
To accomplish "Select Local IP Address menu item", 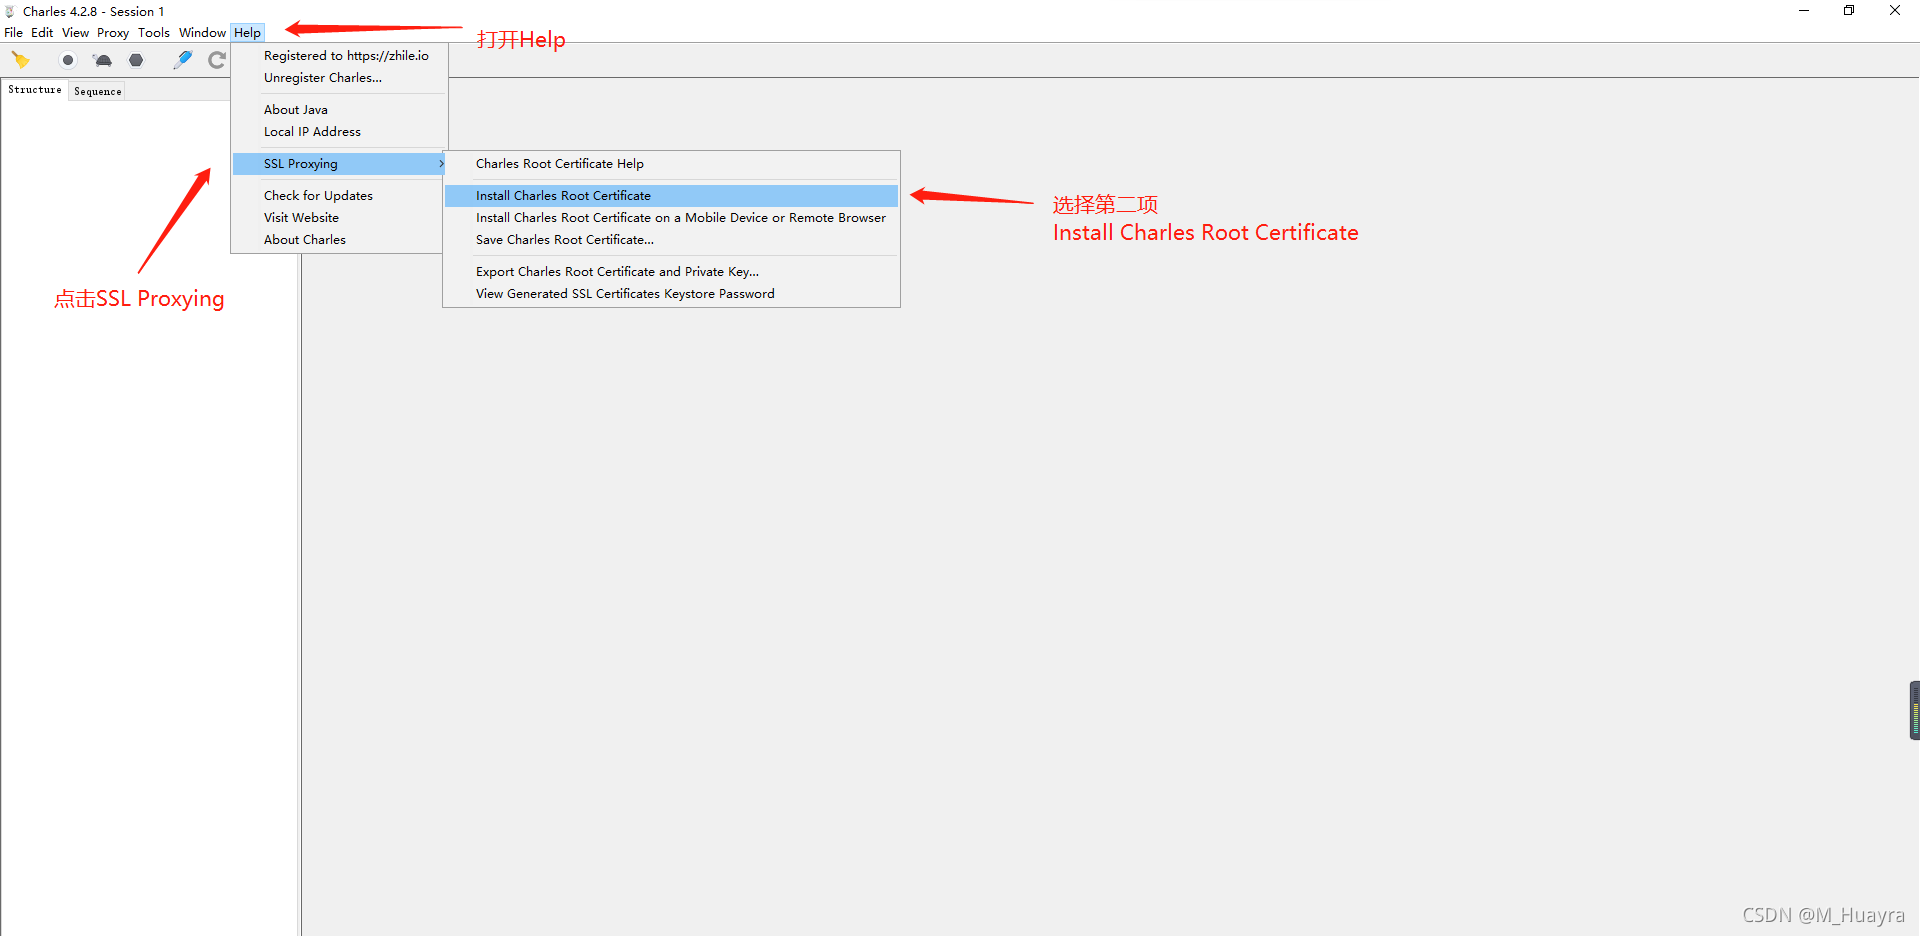I will pyautogui.click(x=340, y=132).
